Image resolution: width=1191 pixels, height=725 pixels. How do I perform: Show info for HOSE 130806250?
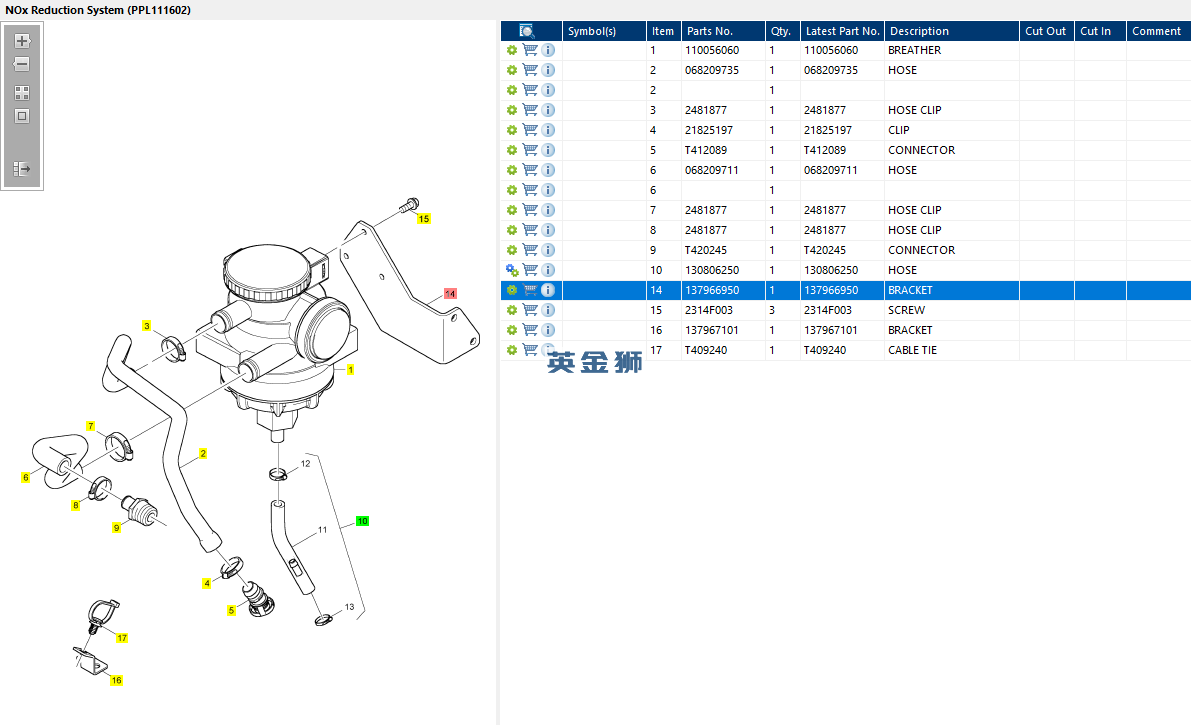(x=548, y=270)
